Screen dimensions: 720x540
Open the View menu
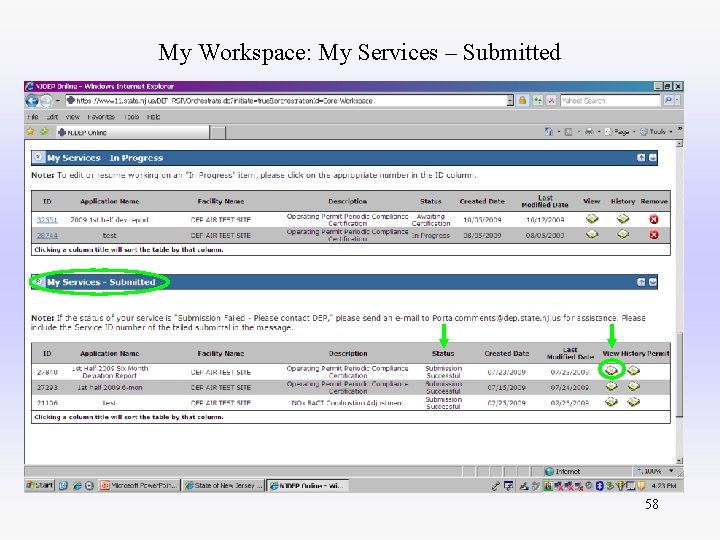click(x=73, y=117)
